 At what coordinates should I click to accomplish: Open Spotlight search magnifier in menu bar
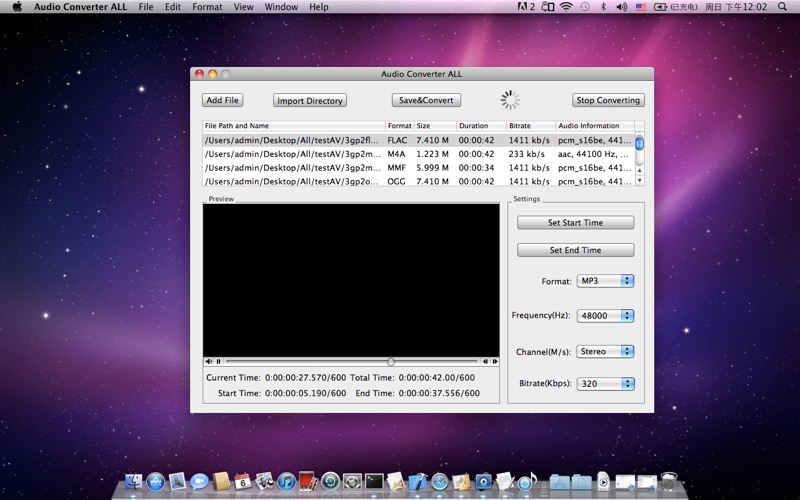tap(782, 7)
